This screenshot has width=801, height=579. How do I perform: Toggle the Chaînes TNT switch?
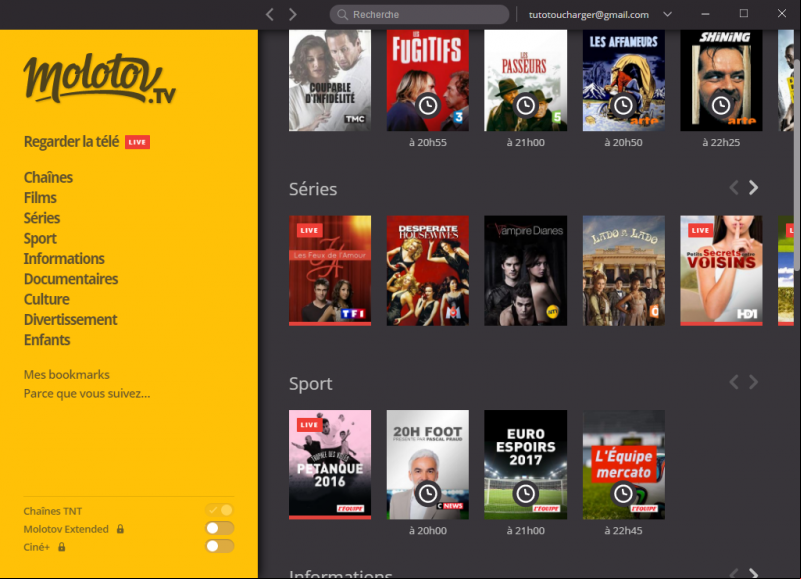tap(220, 510)
